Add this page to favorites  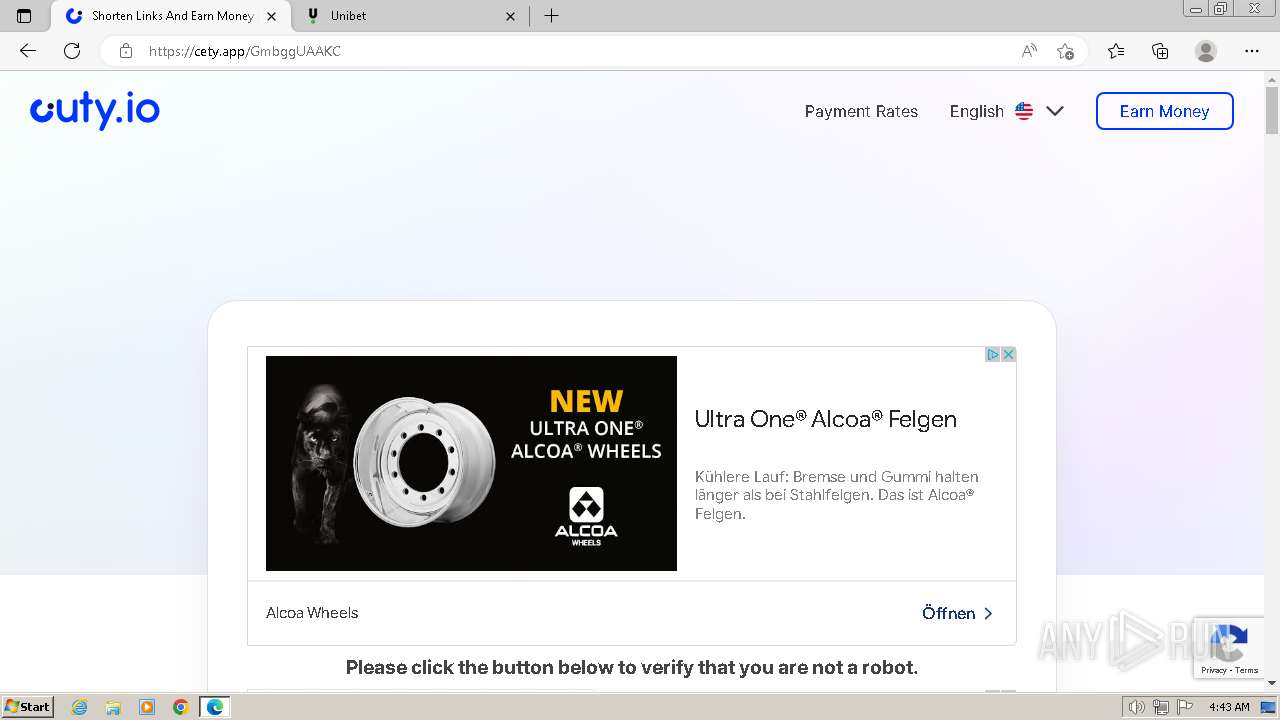pyautogui.click(x=1065, y=51)
